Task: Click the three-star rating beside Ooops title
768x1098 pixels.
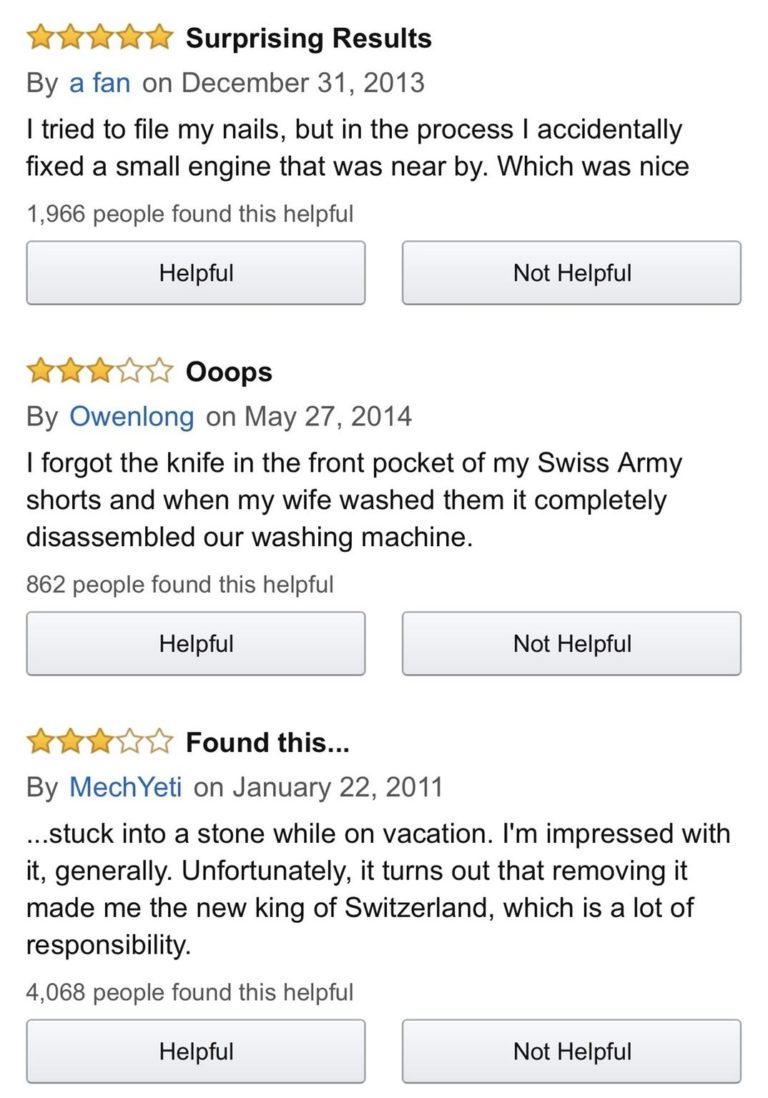Action: [x=100, y=372]
